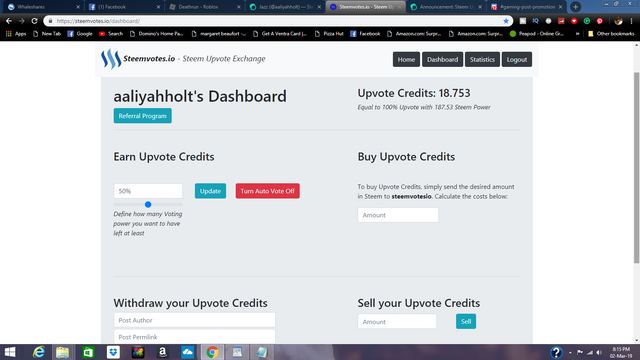Switch to #gaming-post-promotion tab
640x360 pixels.
tap(527, 7)
